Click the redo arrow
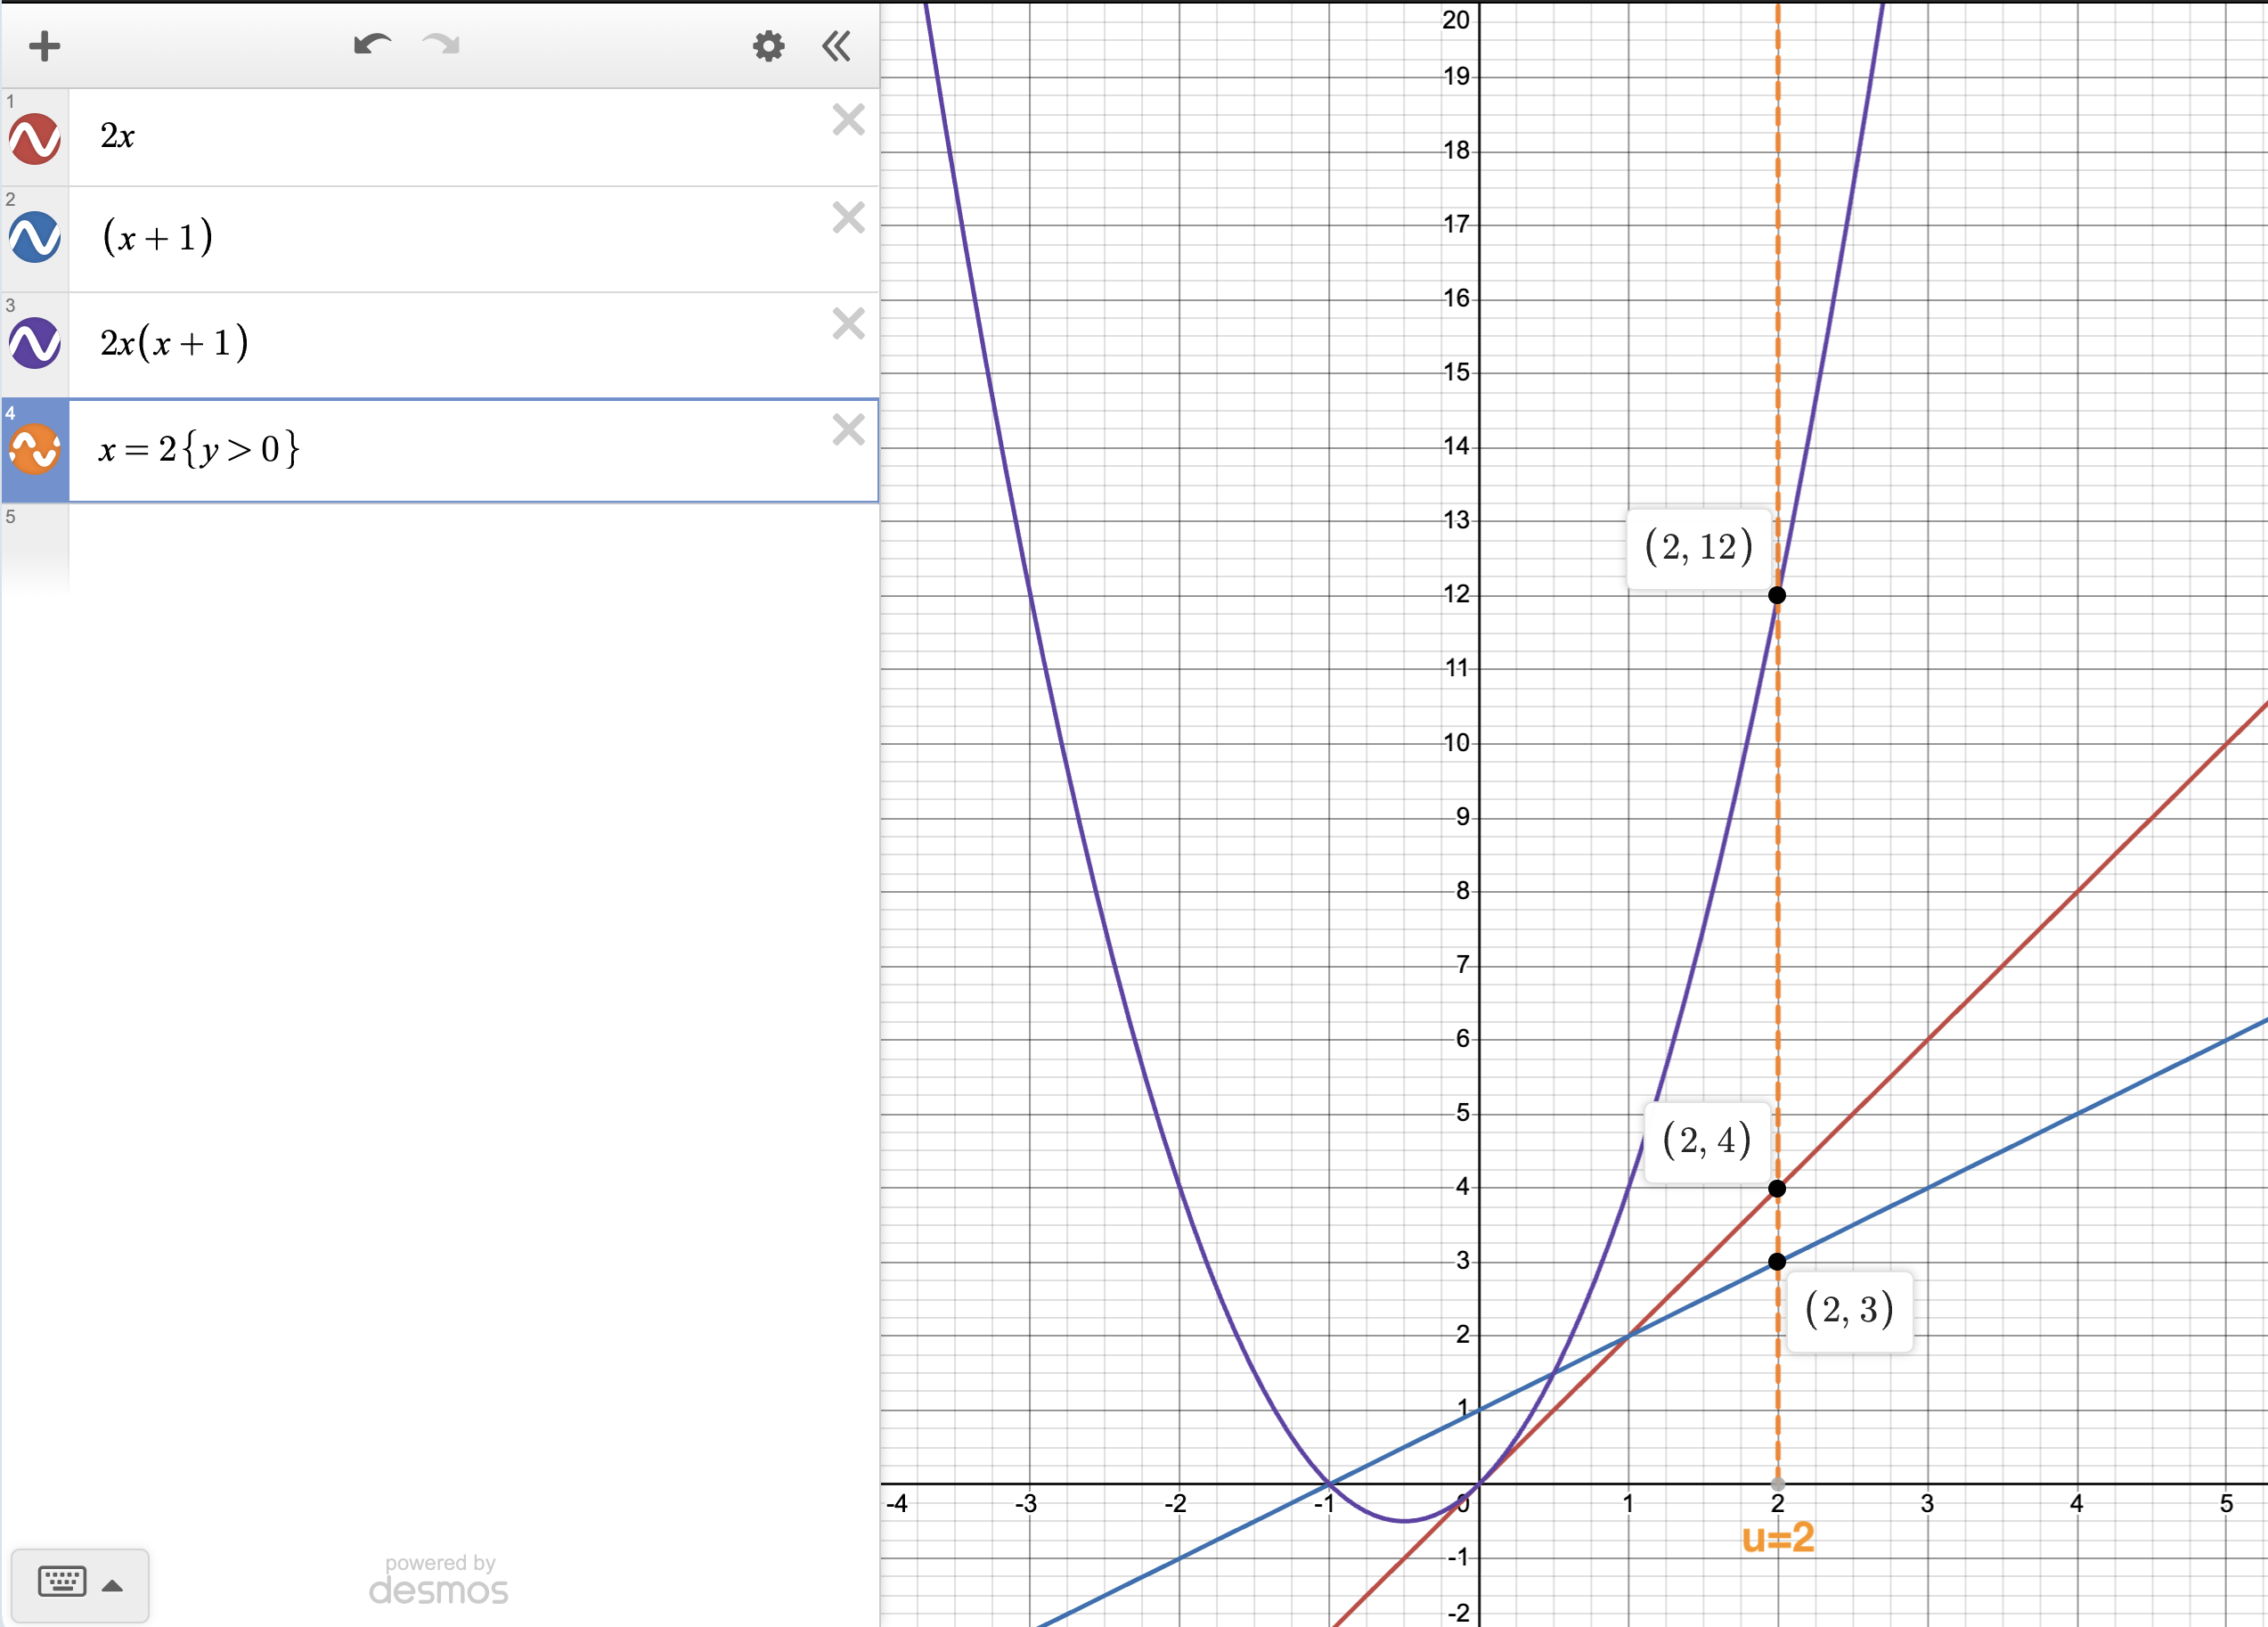2268x1627 pixels. (440, 44)
